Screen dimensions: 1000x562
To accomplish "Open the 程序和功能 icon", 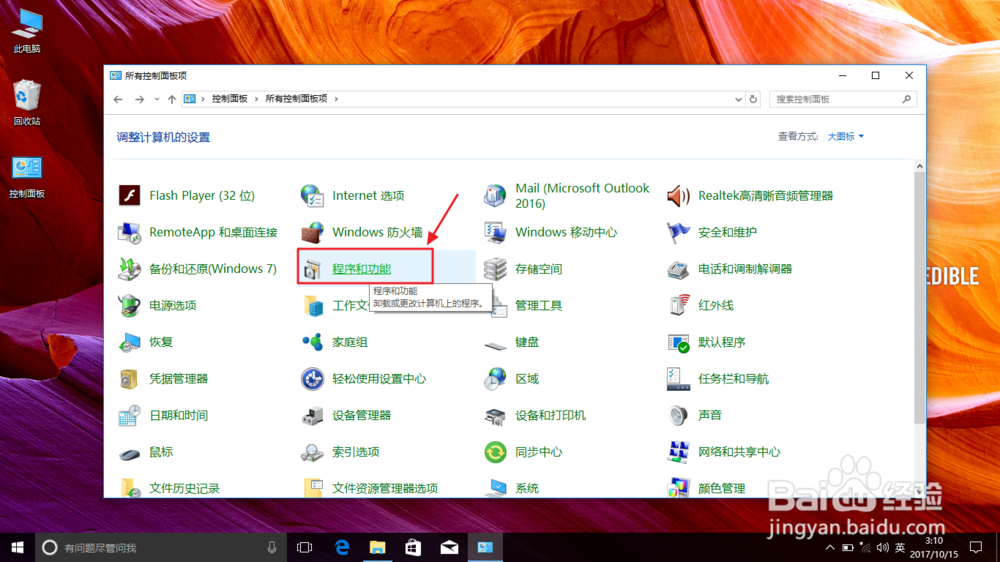I will [312, 269].
